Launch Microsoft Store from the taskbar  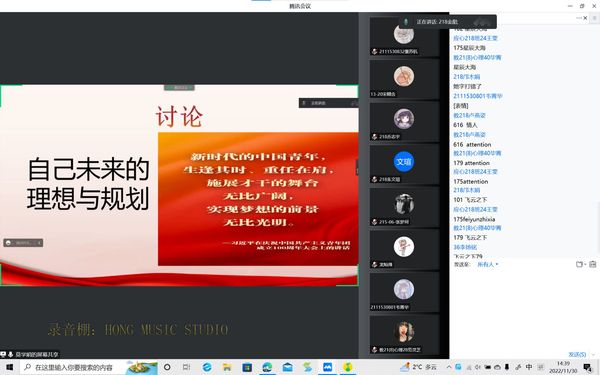pyautogui.click(x=247, y=367)
